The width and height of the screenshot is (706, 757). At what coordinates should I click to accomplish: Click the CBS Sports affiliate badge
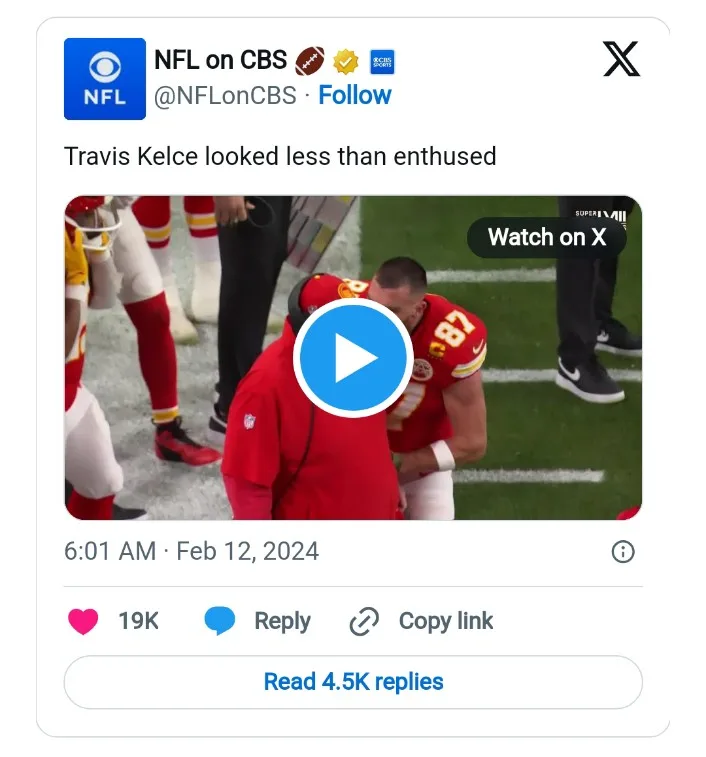pyautogui.click(x=381, y=61)
